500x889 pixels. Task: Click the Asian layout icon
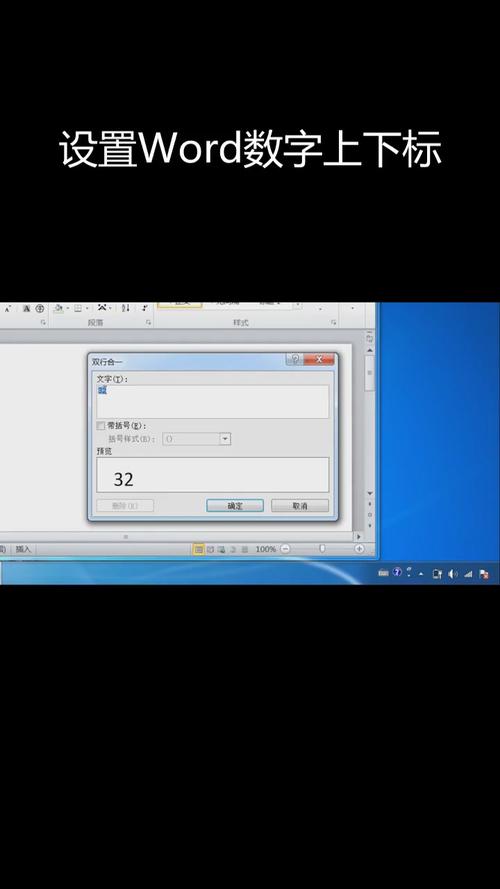102,308
